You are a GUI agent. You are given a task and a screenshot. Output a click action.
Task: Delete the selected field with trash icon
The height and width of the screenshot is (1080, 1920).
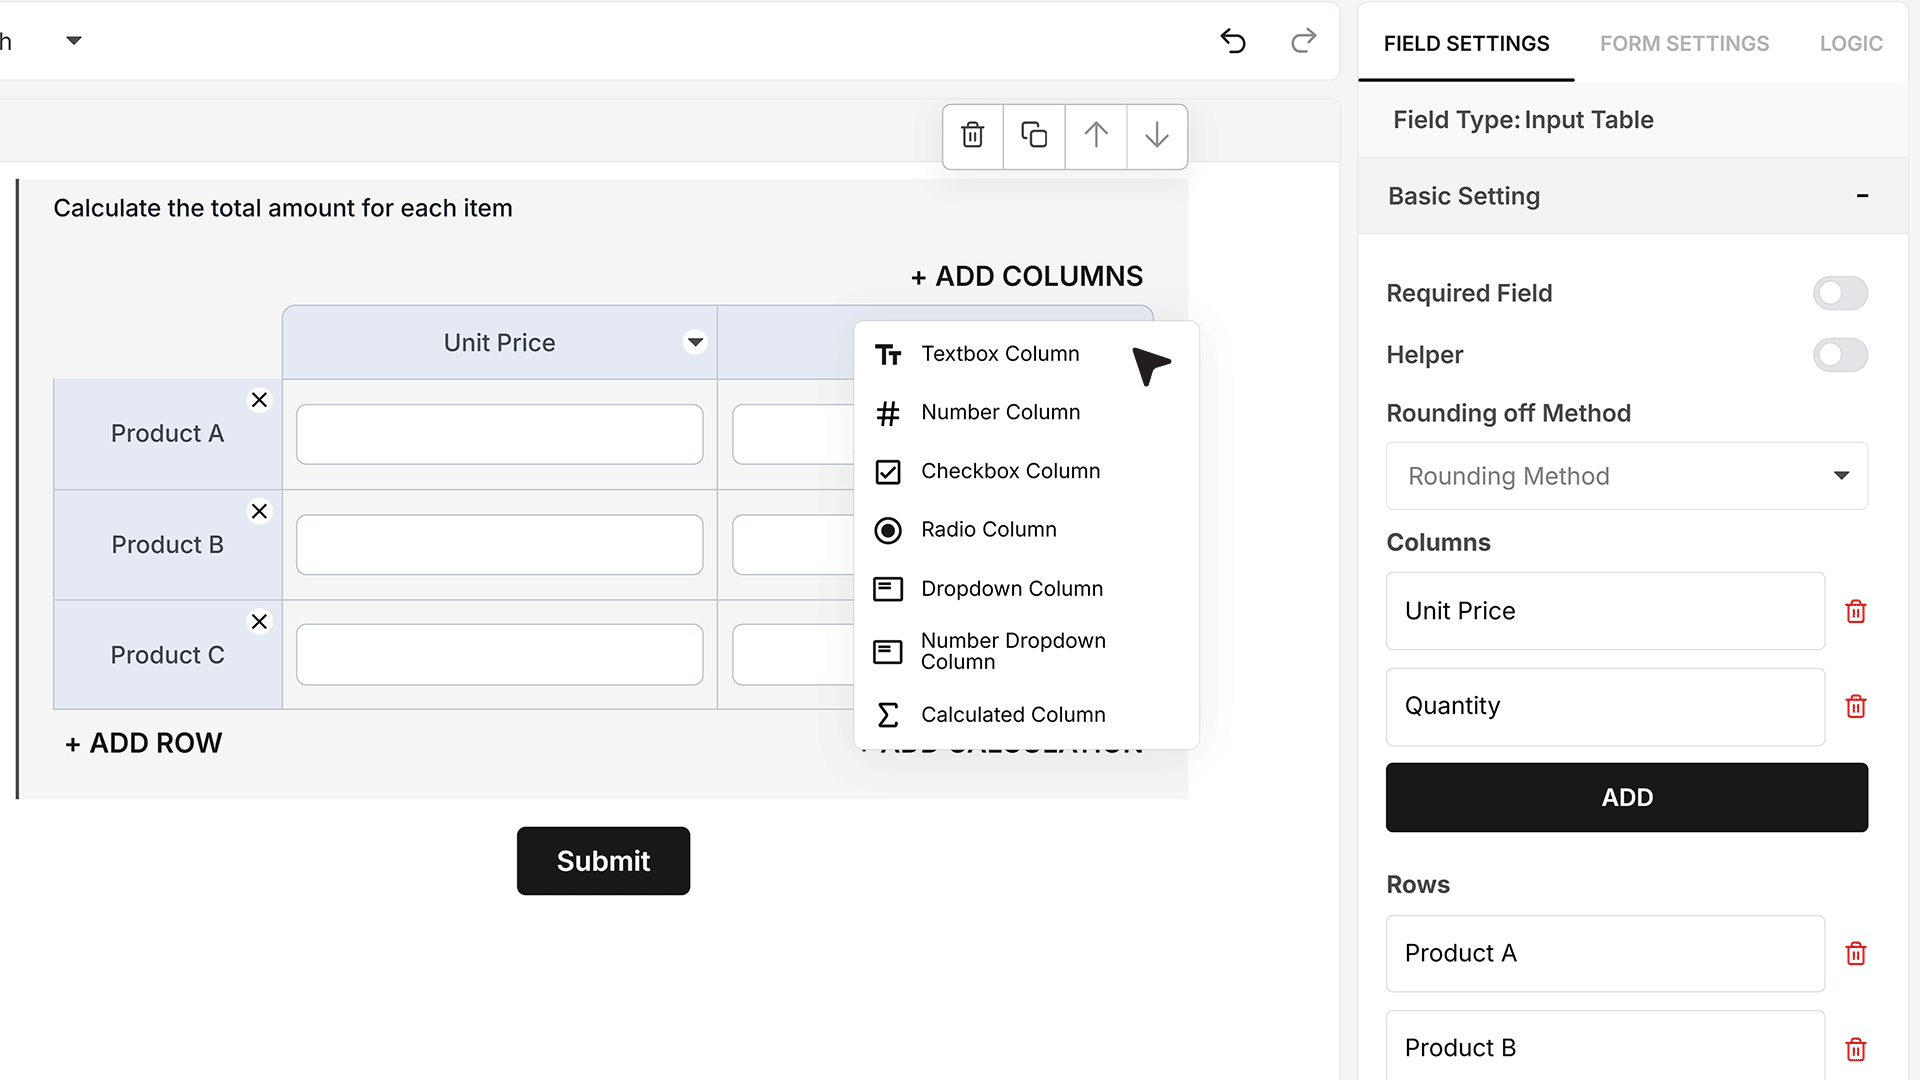coord(972,136)
